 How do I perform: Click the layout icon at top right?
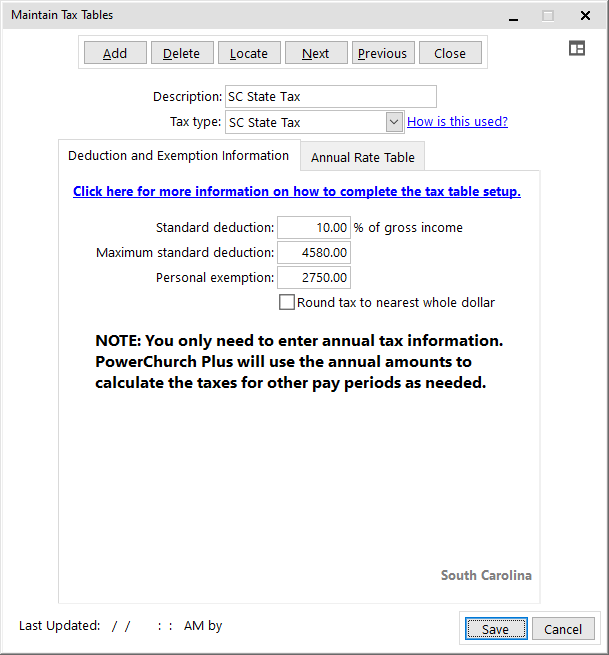pos(577,48)
